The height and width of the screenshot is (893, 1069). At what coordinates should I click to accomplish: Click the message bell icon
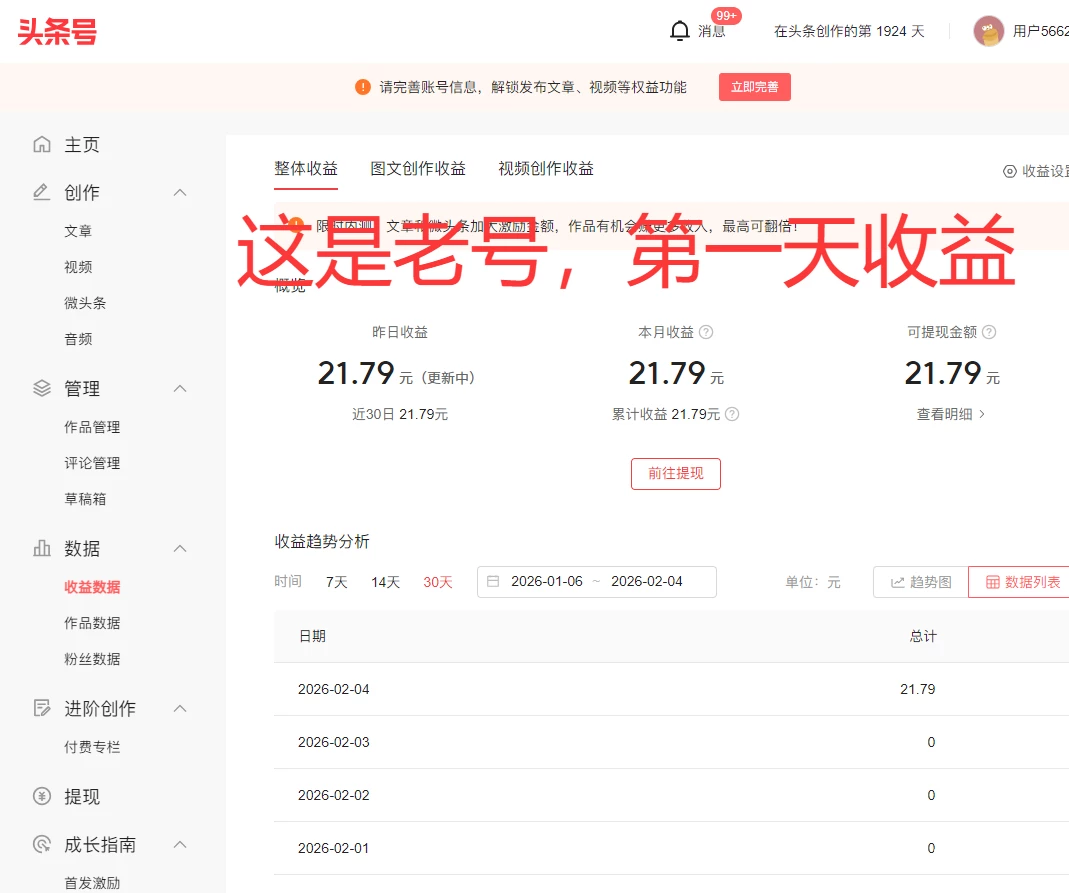click(680, 31)
